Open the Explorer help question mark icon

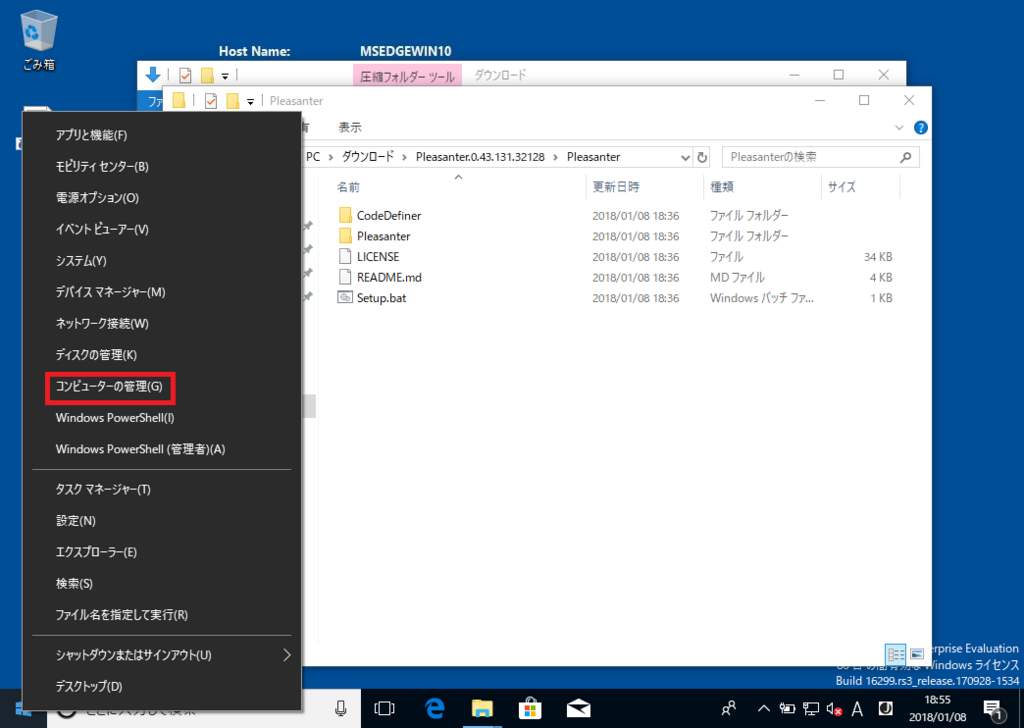(921, 128)
